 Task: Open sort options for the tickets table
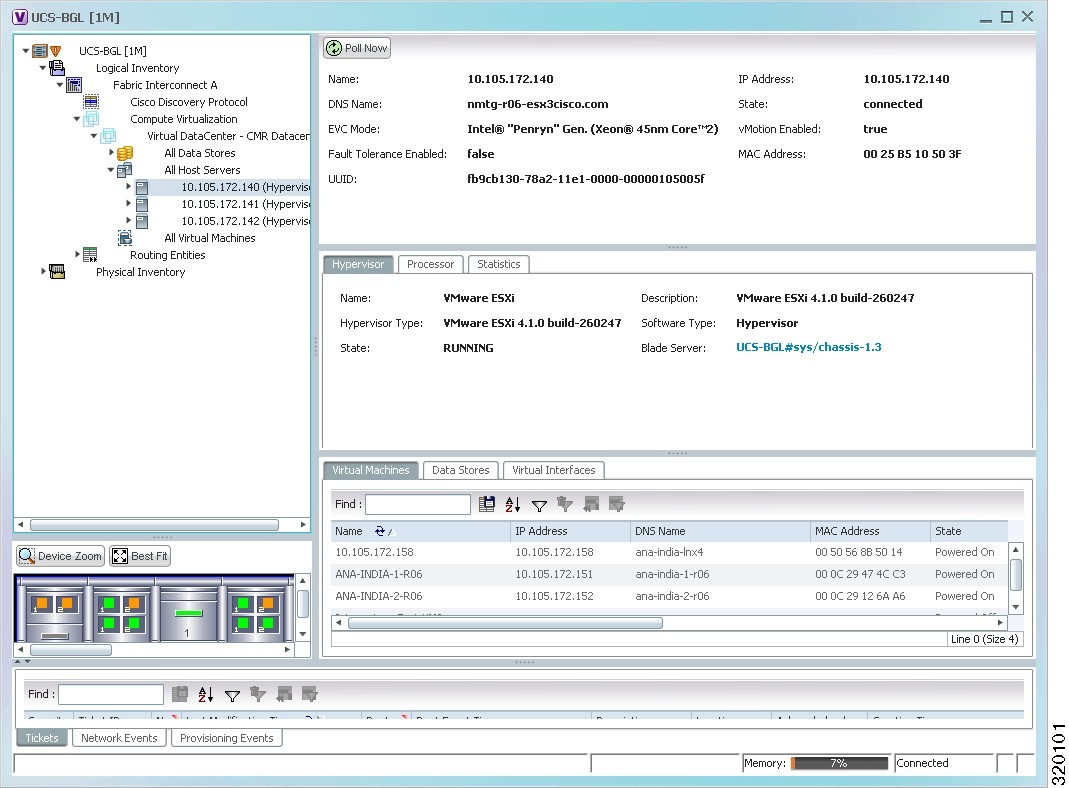click(206, 694)
